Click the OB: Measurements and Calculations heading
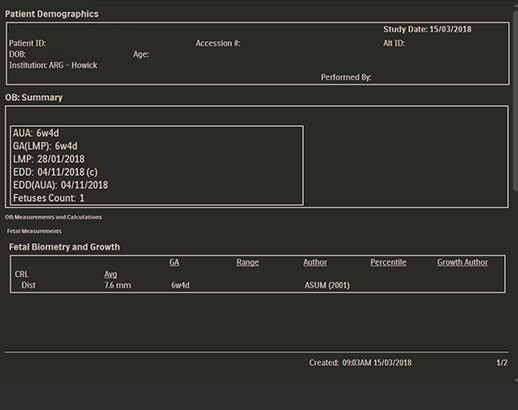Screen dimensions: 518x410 (53, 217)
